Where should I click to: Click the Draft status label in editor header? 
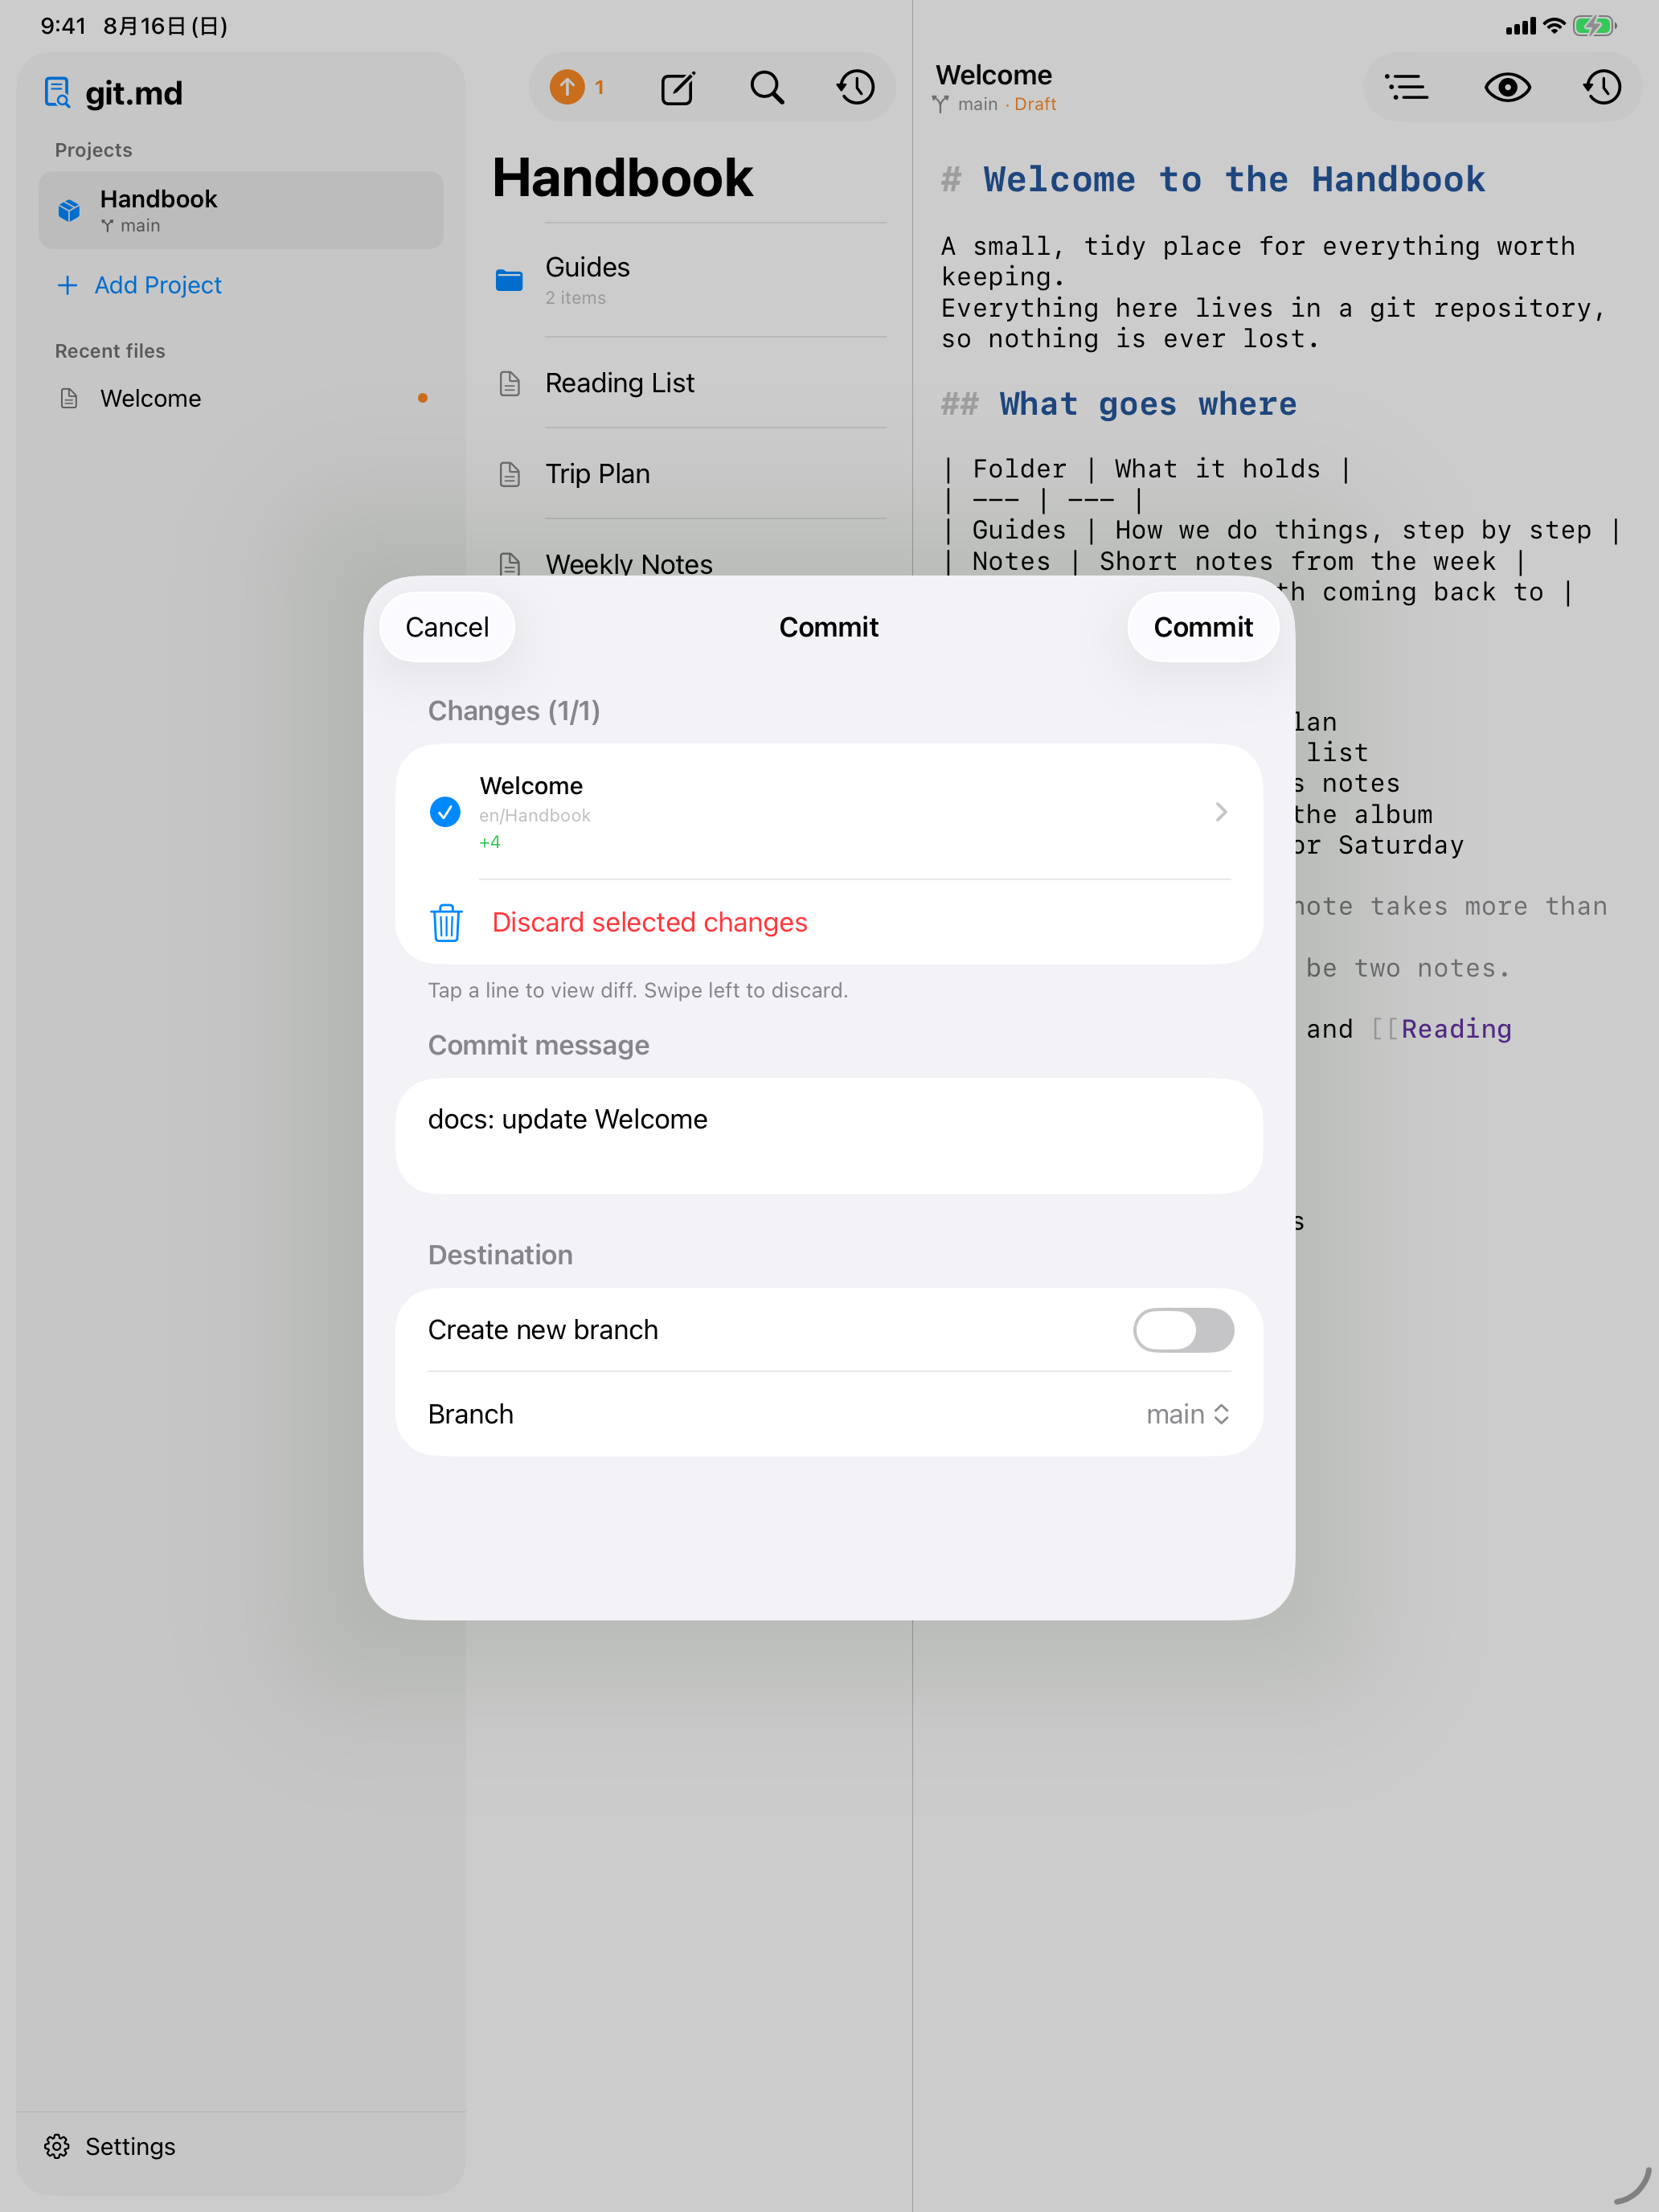pyautogui.click(x=1035, y=104)
